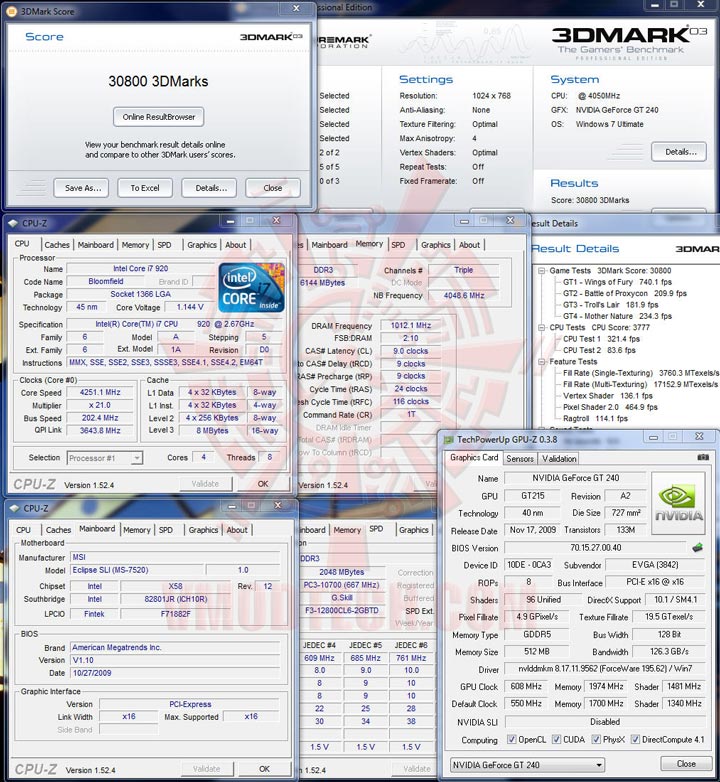Image resolution: width=720 pixels, height=782 pixels.
Task: Click the BIOS Version field 70.15.27.00.40
Action: tap(595, 548)
